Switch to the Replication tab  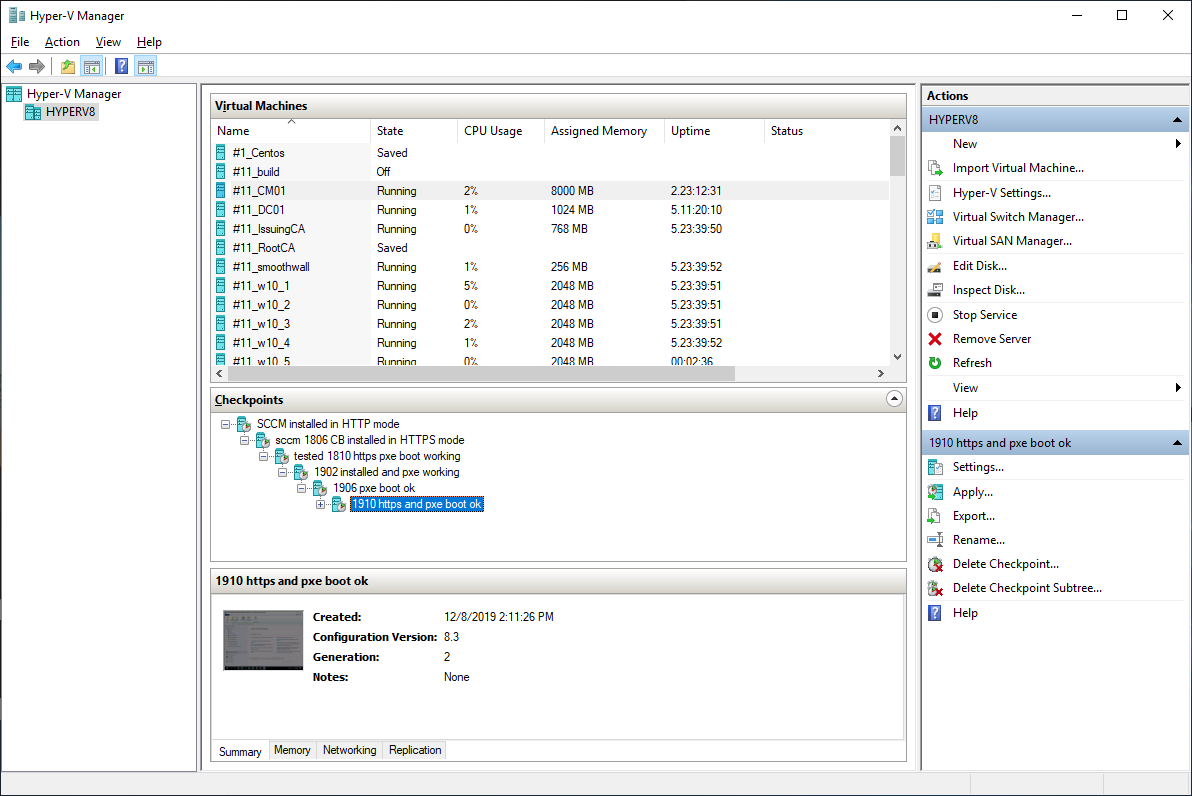[415, 750]
